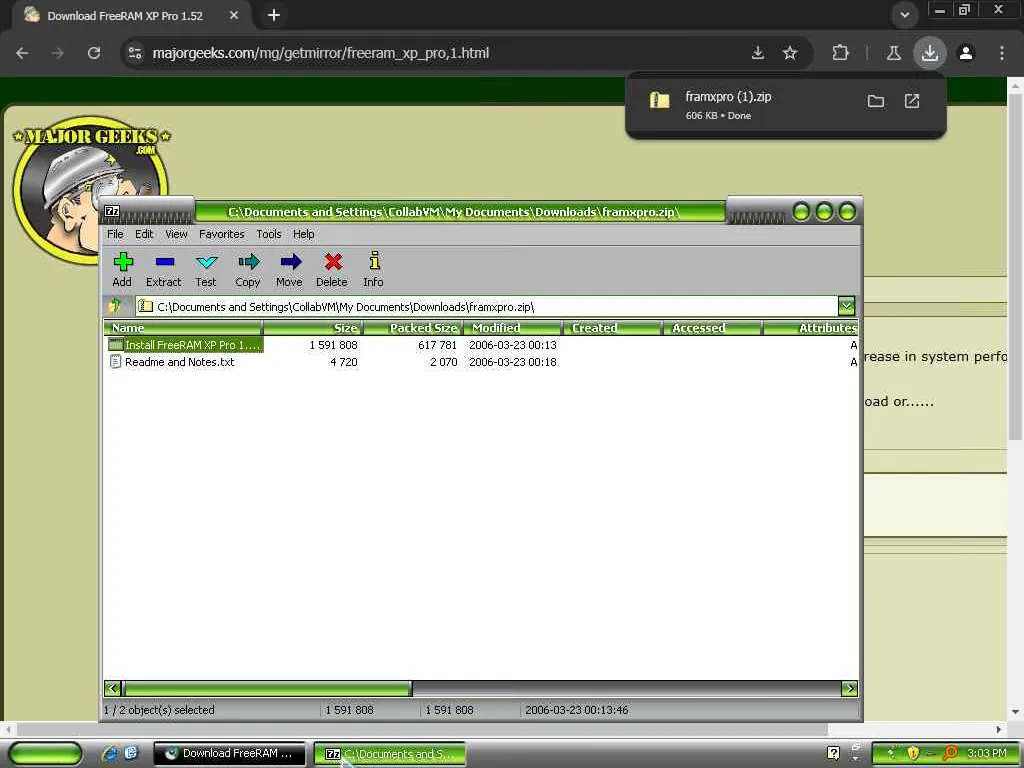
Task: Click modified date 2006-03-23 00:18
Action: coord(513,362)
